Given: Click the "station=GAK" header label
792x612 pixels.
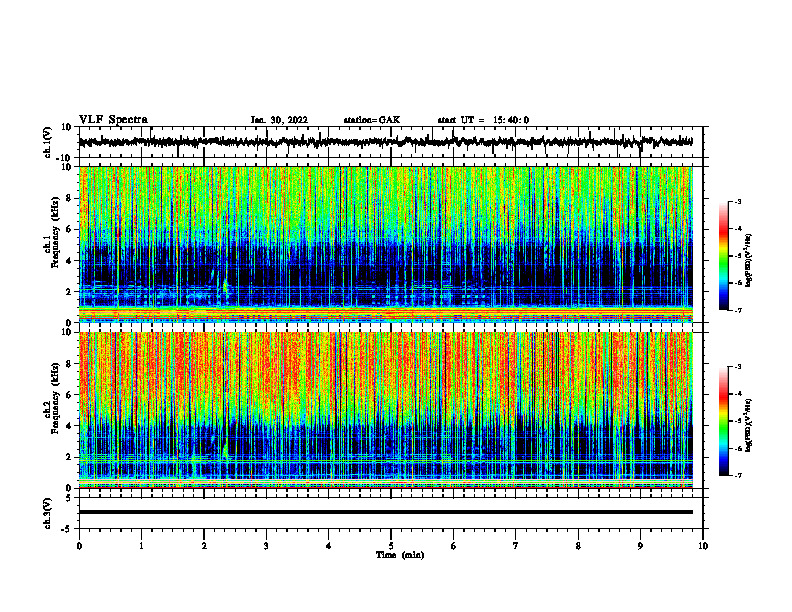Looking at the screenshot, I should pos(372,120).
